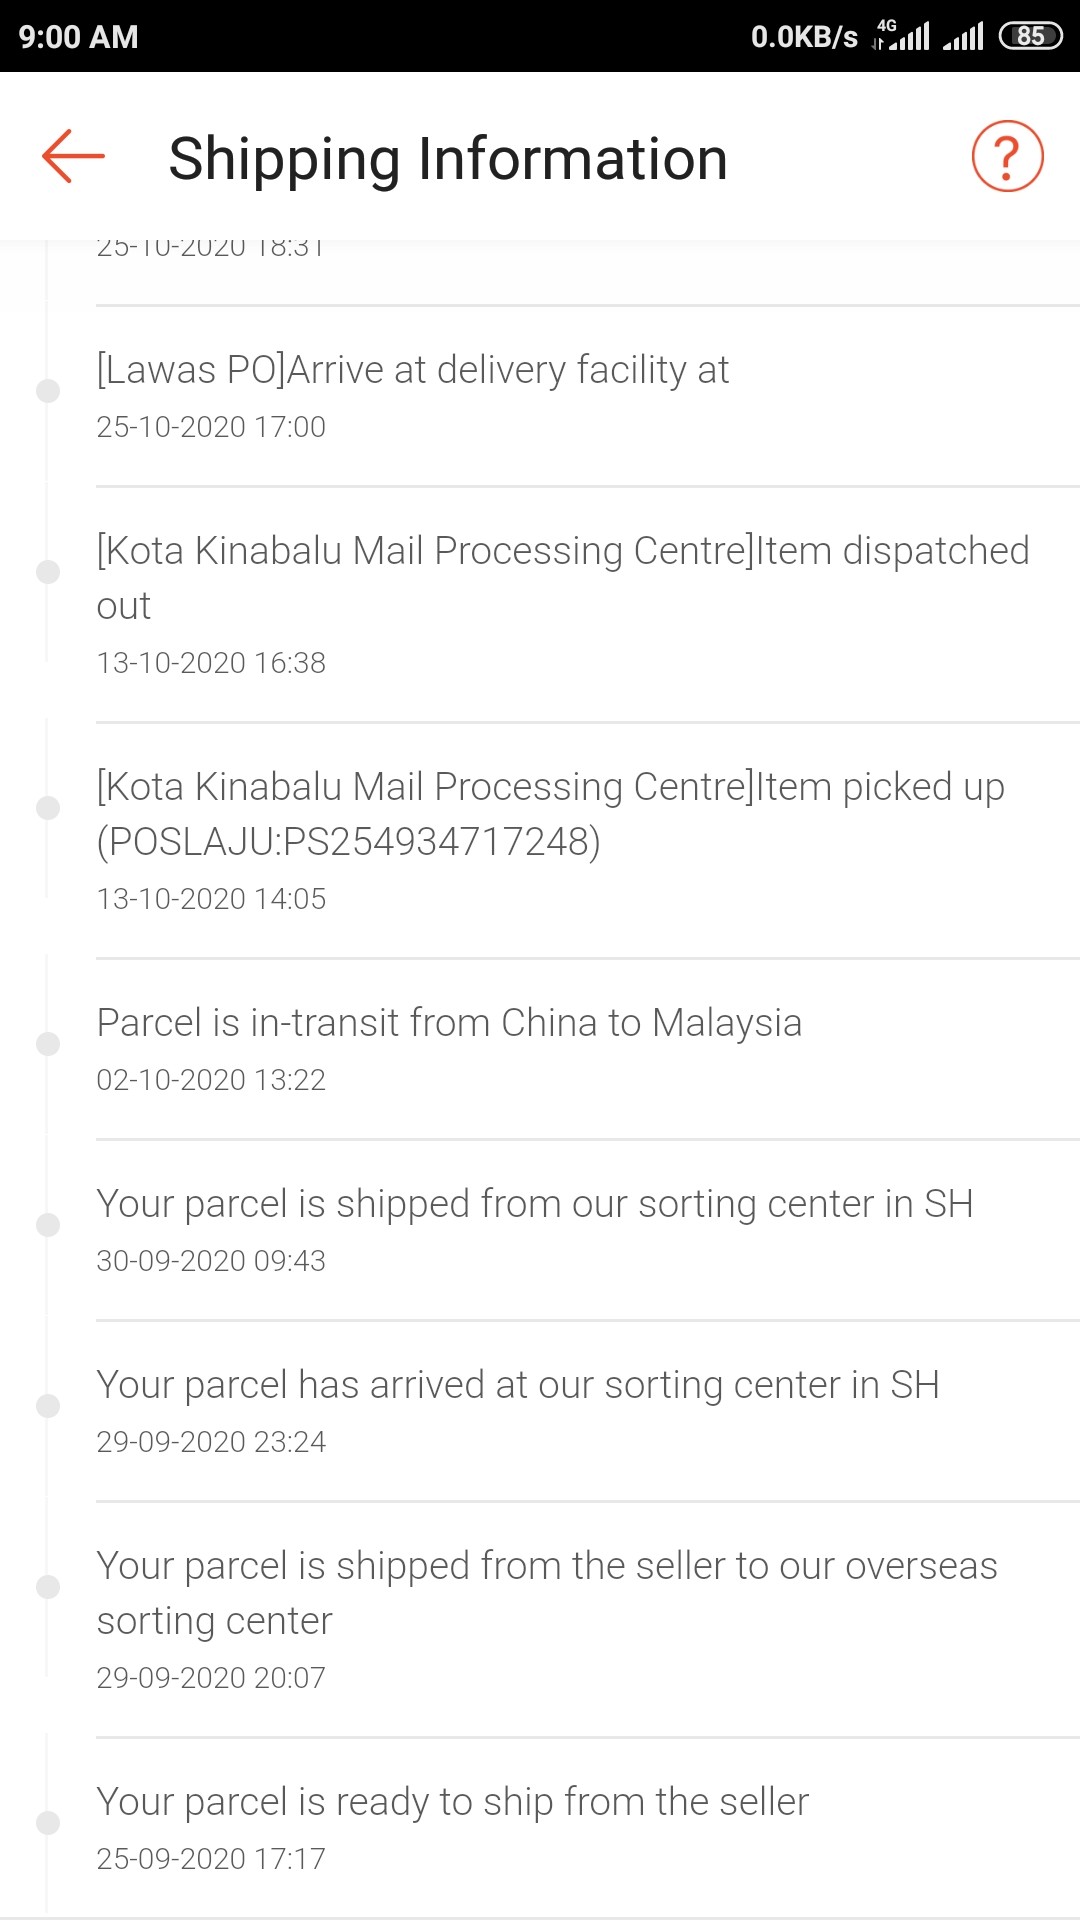Tap the Lawas PO timeline dot
This screenshot has height=1920, width=1080.
pos(47,390)
